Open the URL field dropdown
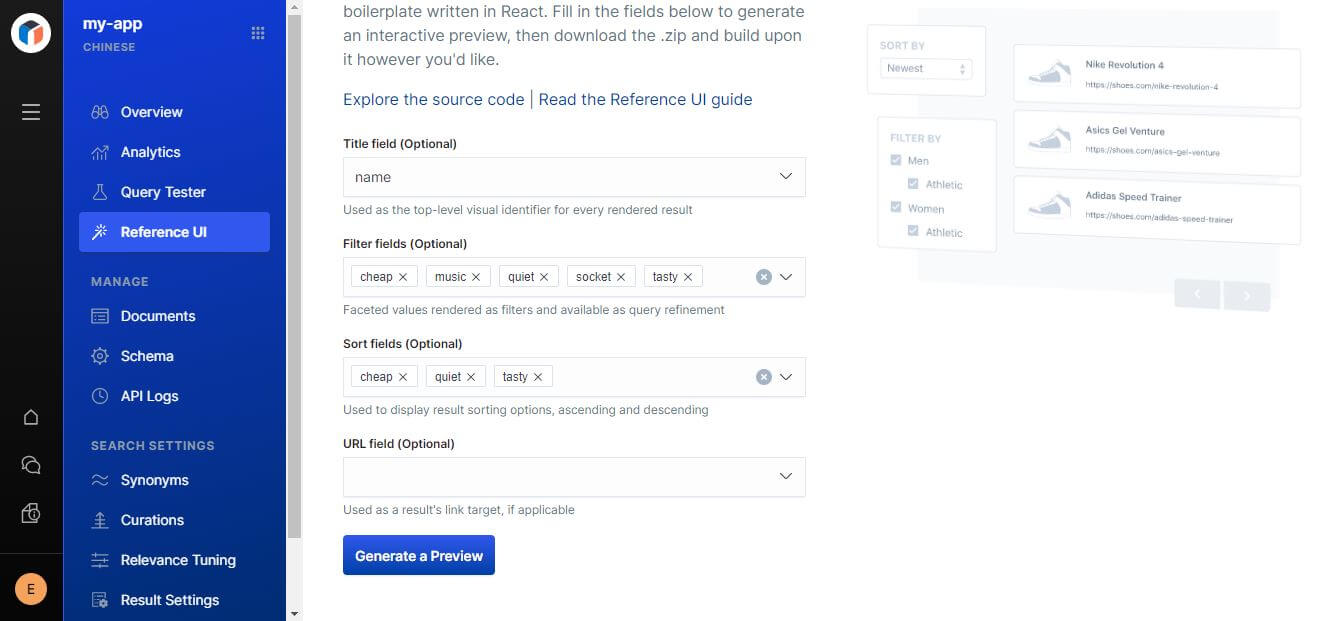The image size is (1344, 621). pos(786,477)
